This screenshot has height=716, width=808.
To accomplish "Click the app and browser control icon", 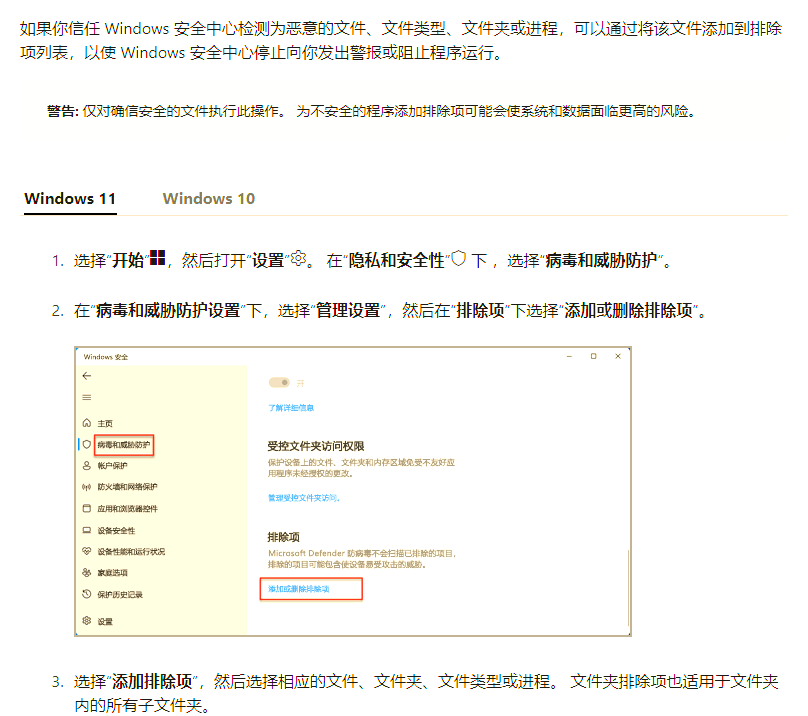I will pos(87,508).
